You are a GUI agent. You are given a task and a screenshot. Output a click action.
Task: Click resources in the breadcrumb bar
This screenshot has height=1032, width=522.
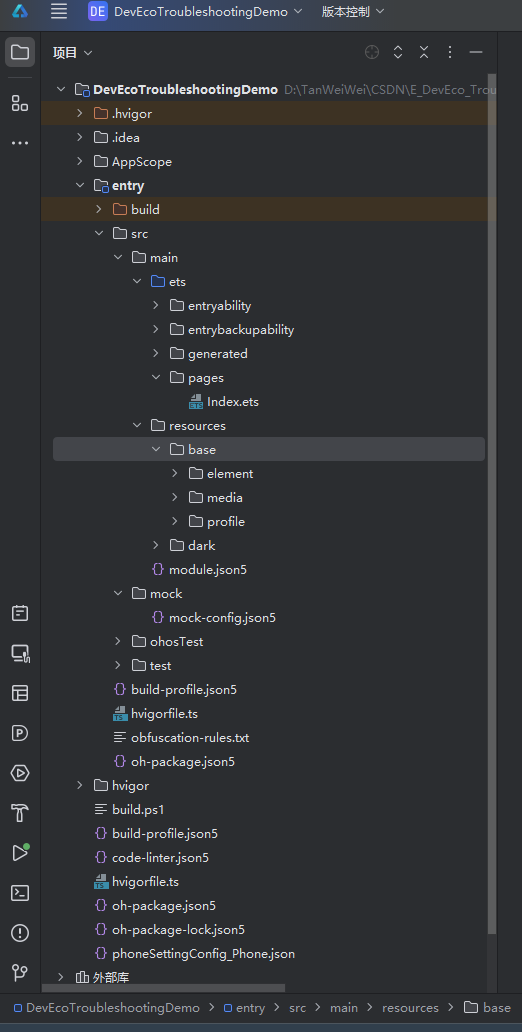tap(410, 1008)
